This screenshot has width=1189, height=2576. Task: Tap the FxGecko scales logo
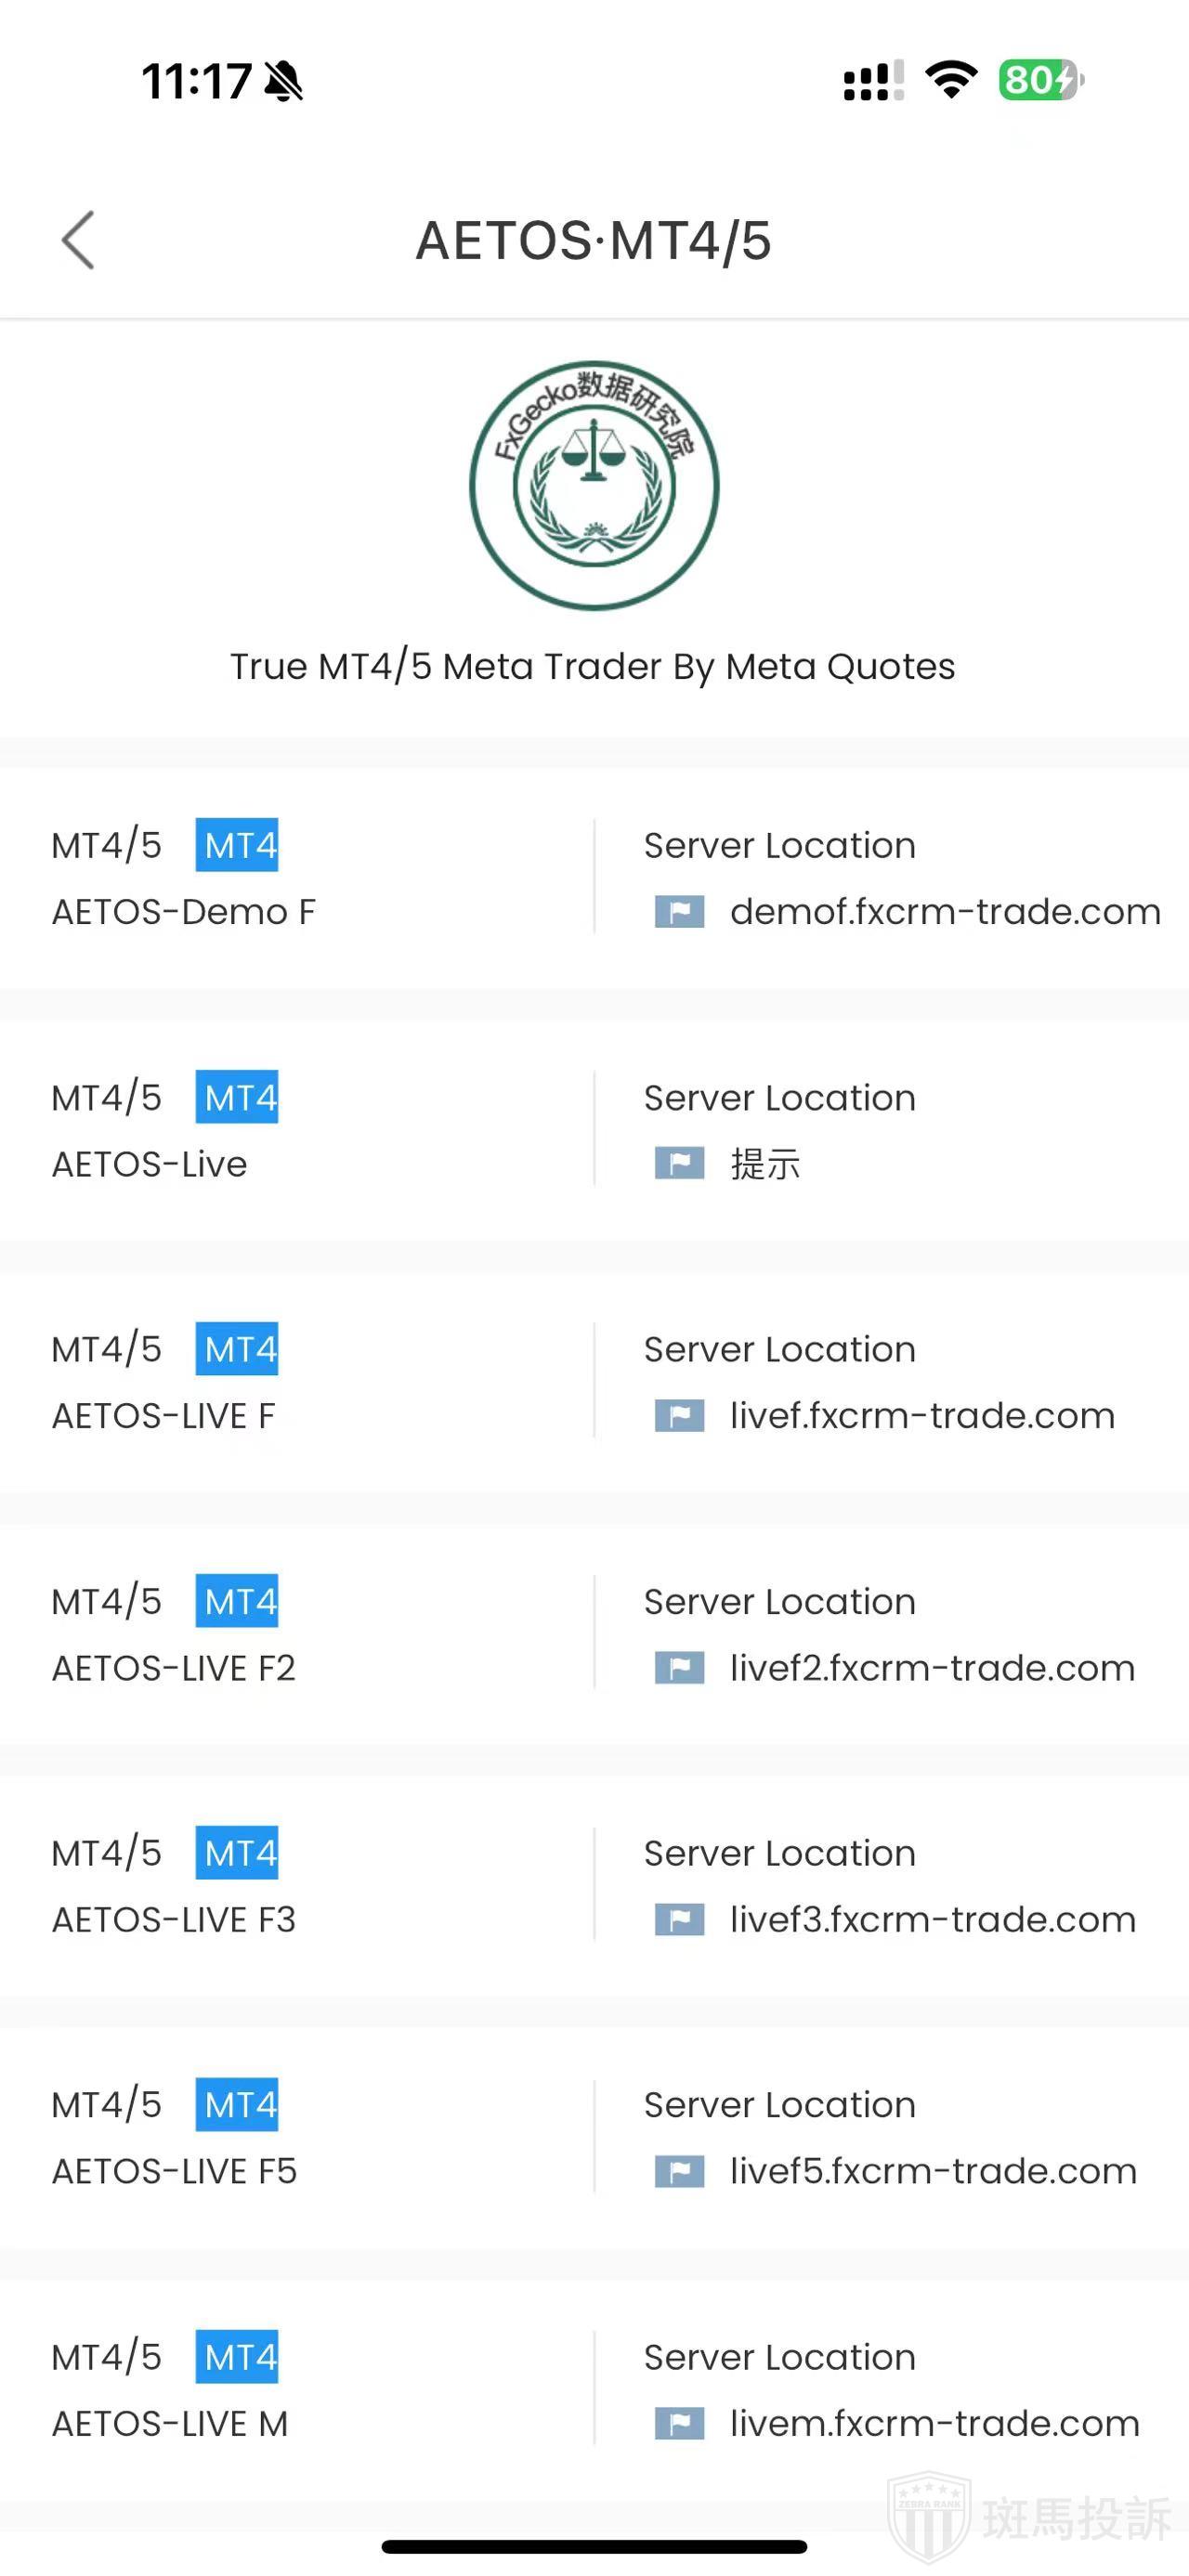coord(594,485)
